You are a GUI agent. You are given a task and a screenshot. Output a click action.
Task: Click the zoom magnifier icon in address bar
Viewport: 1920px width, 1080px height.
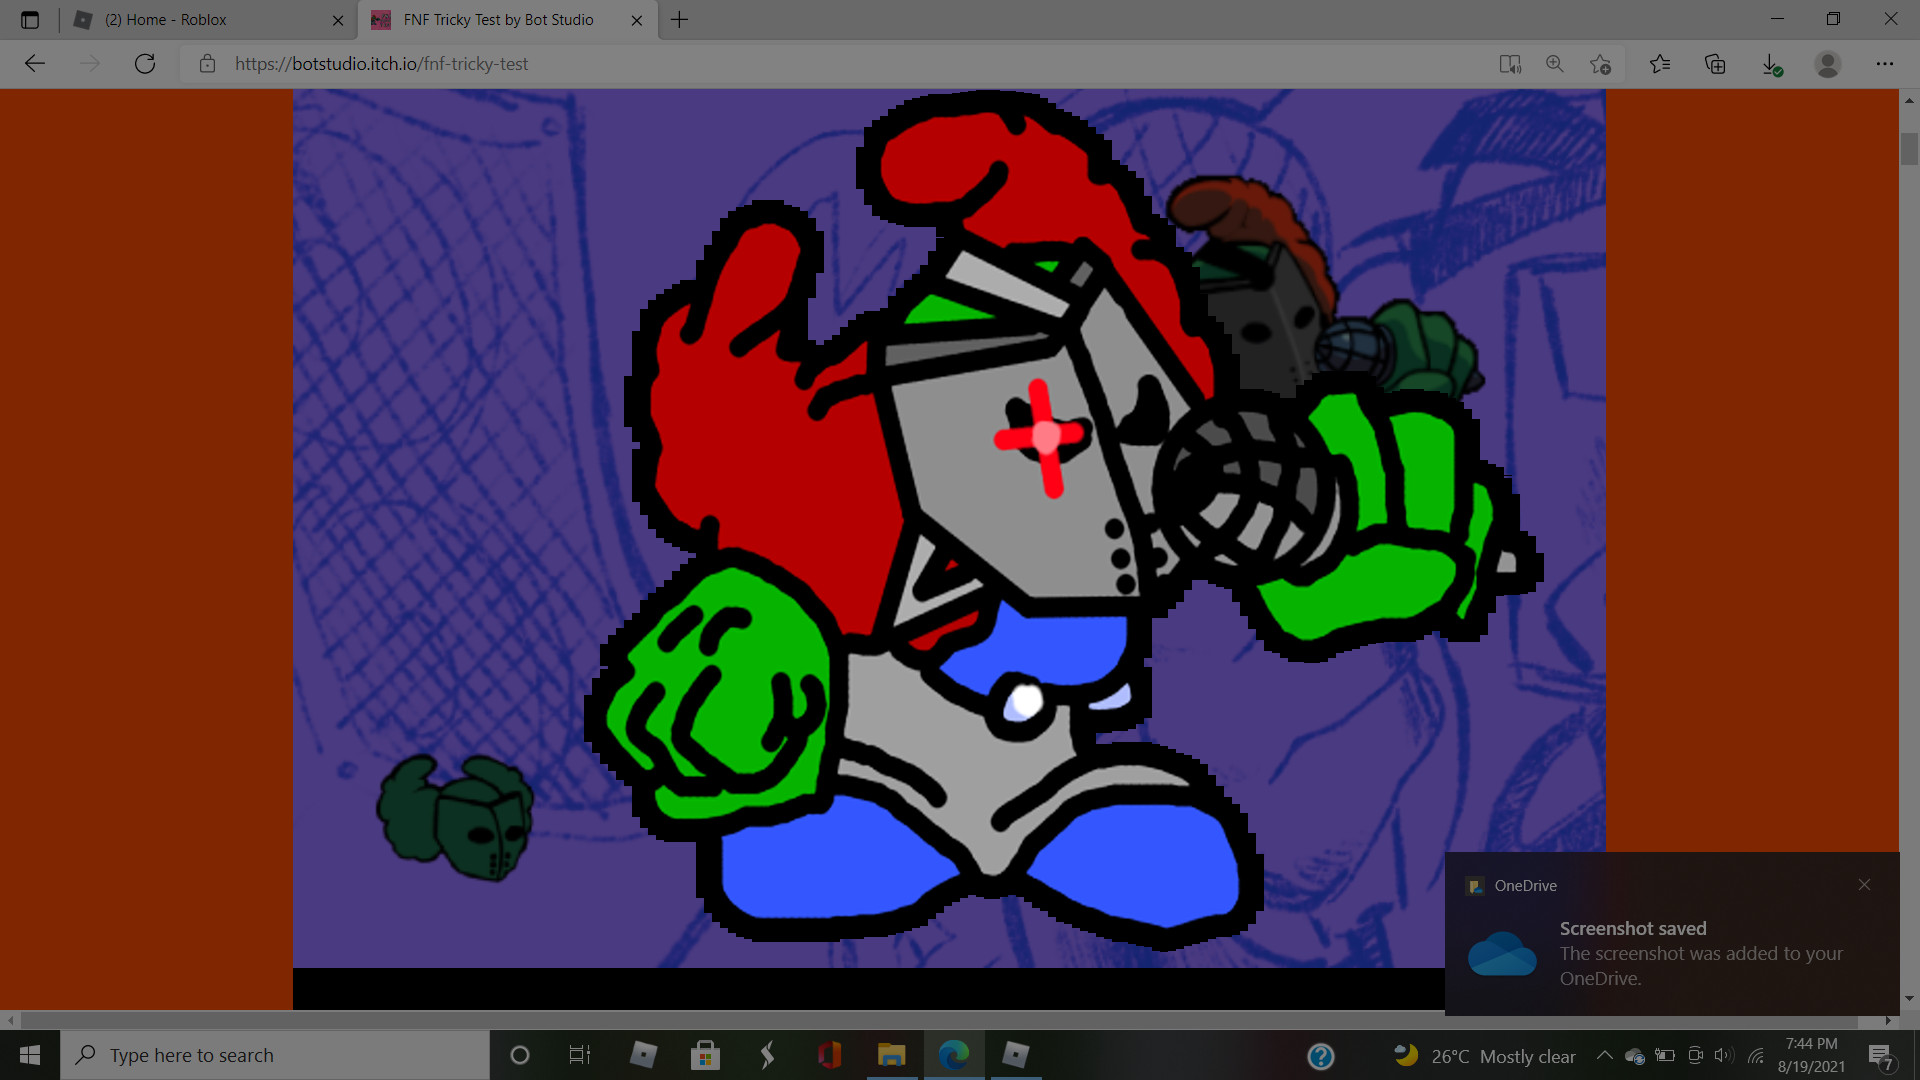pos(1555,64)
